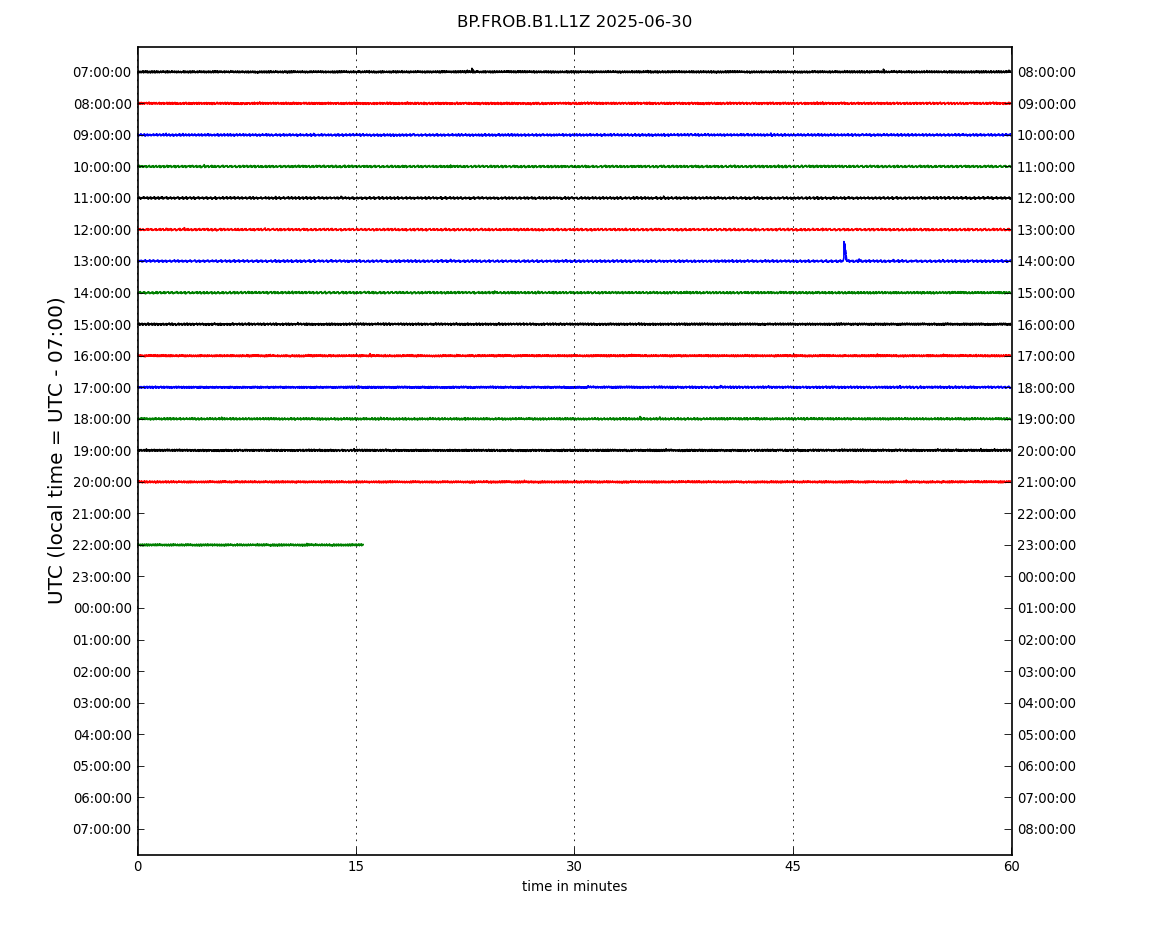Click the left-axis label 02:00:00
Screen dimensions: 1150x950
click(102, 672)
